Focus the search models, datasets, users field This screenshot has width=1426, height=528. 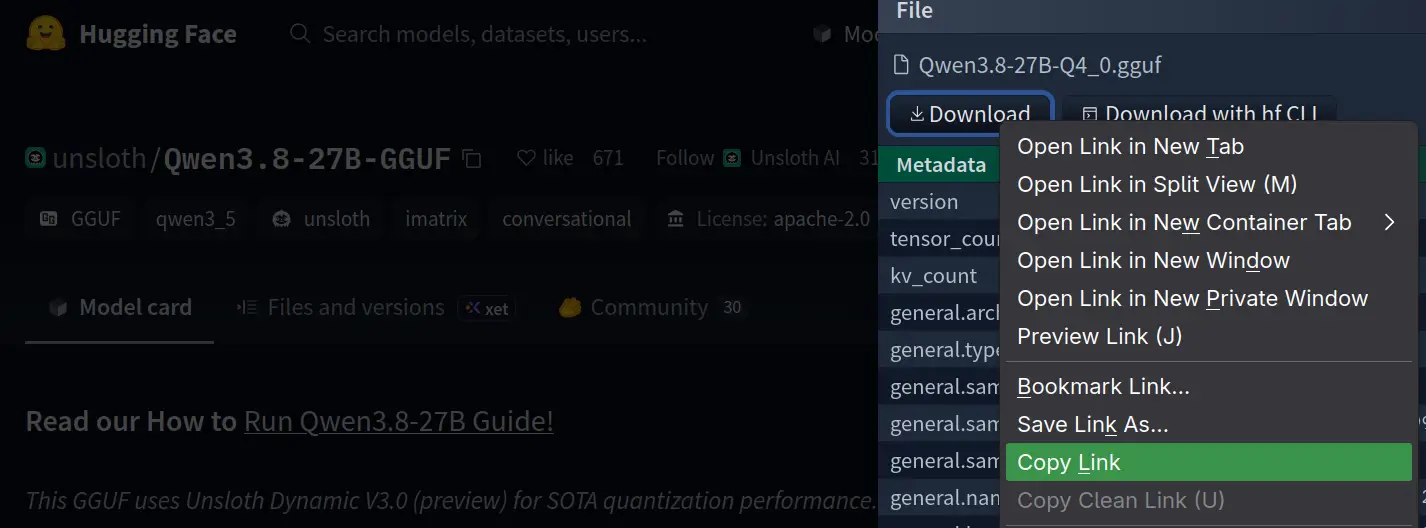pyautogui.click(x=485, y=34)
